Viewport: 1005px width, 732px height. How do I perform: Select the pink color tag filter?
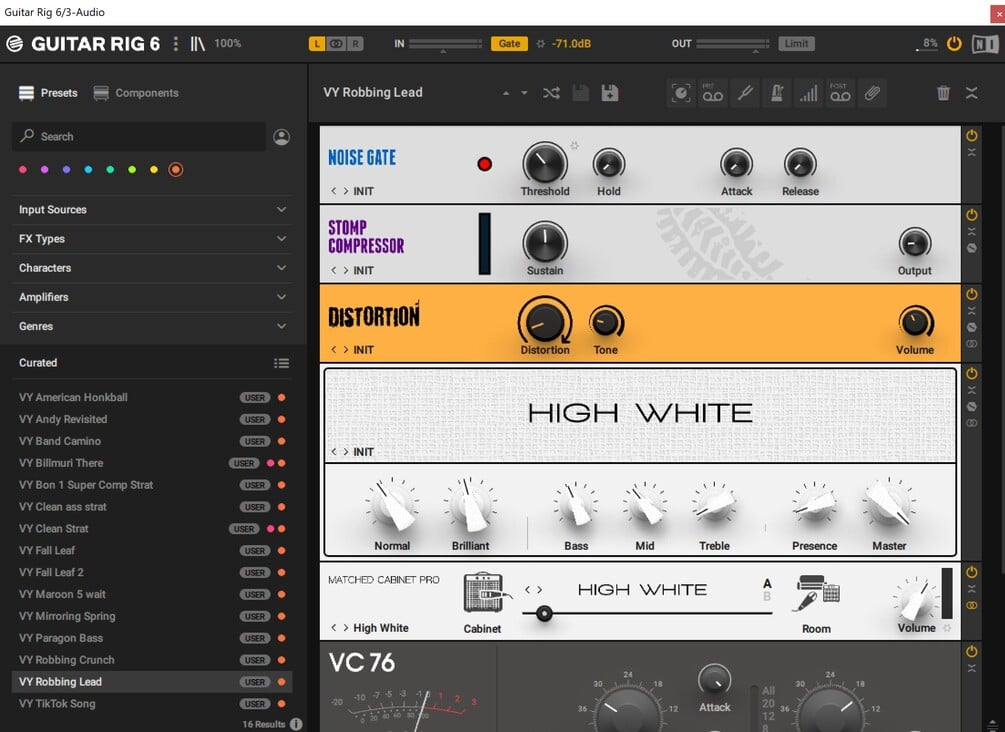[x=23, y=170]
